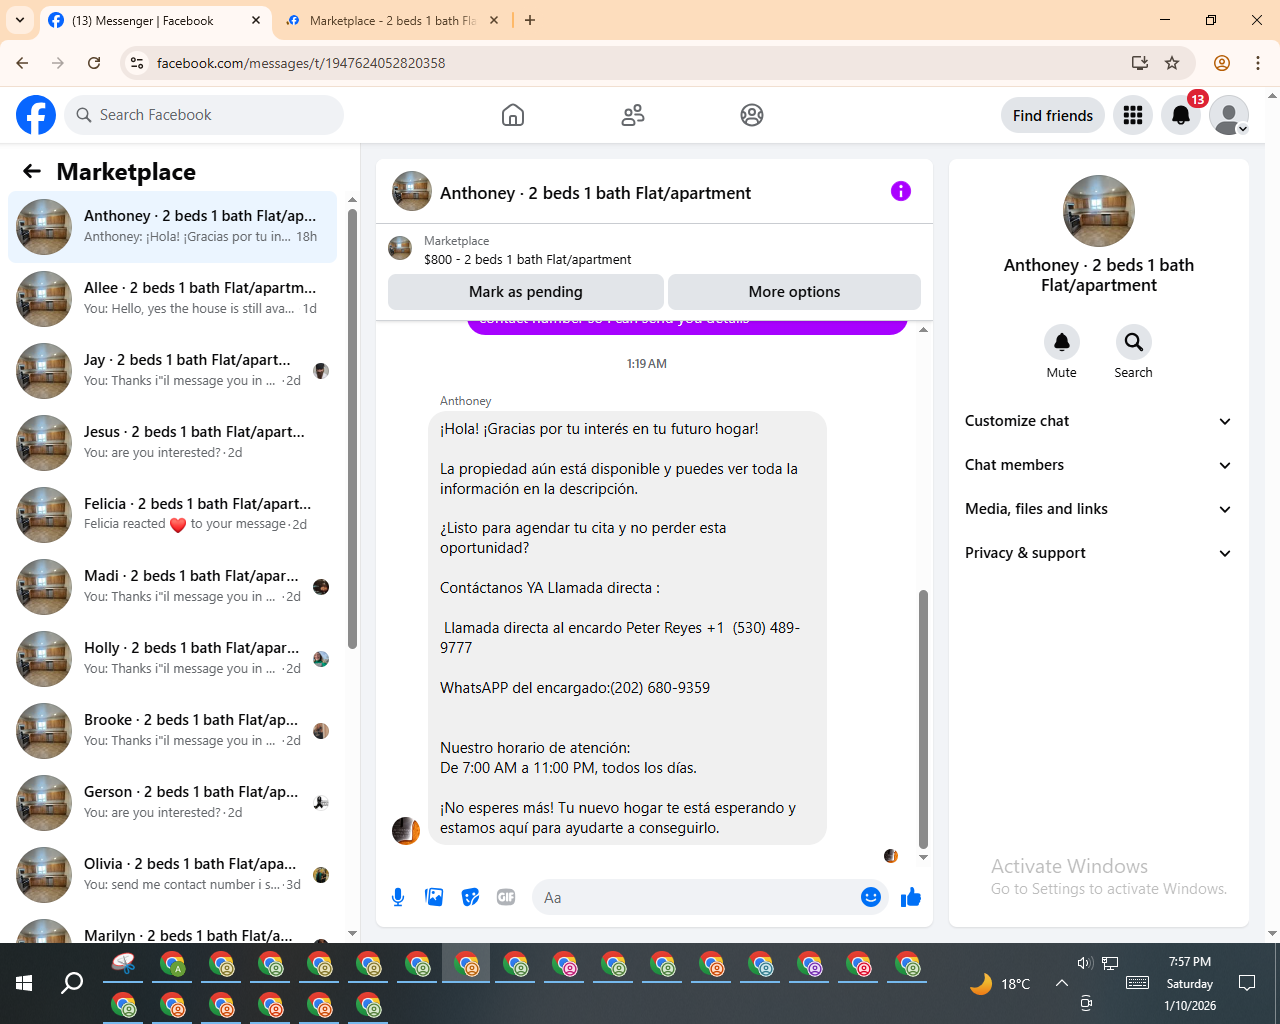Open the Windows Start menu
Image resolution: width=1280 pixels, height=1024 pixels.
point(24,983)
